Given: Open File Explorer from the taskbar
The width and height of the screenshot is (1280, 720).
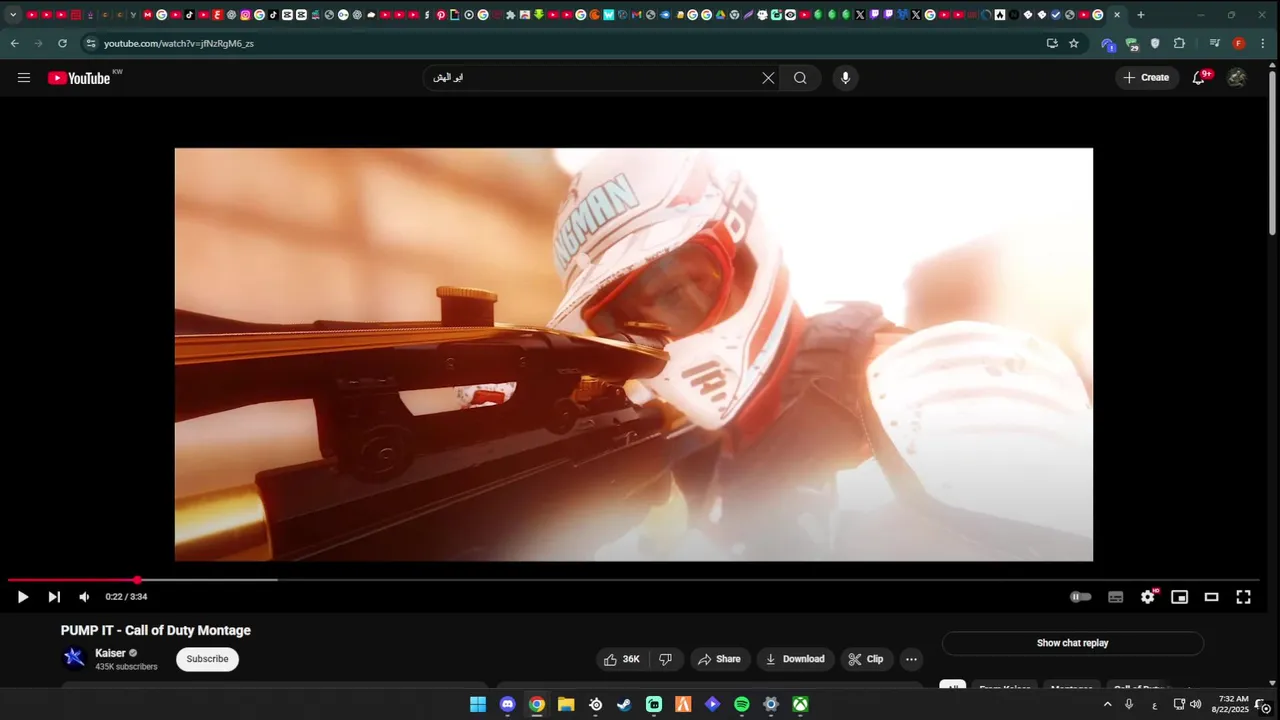Looking at the screenshot, I should click(x=566, y=704).
